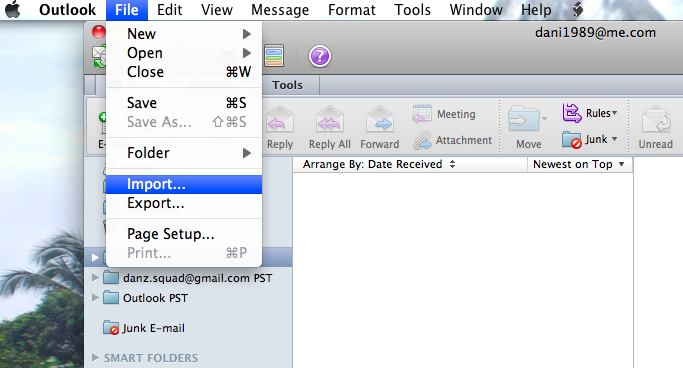Select Import... from the File menu

(184, 184)
